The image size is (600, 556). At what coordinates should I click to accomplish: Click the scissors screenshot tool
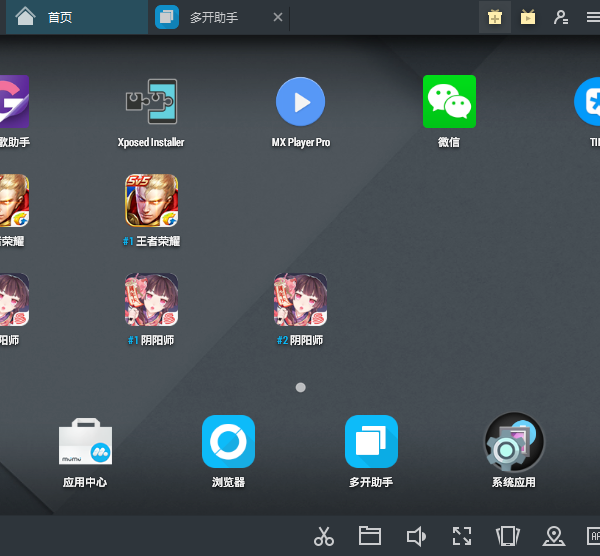click(x=324, y=536)
